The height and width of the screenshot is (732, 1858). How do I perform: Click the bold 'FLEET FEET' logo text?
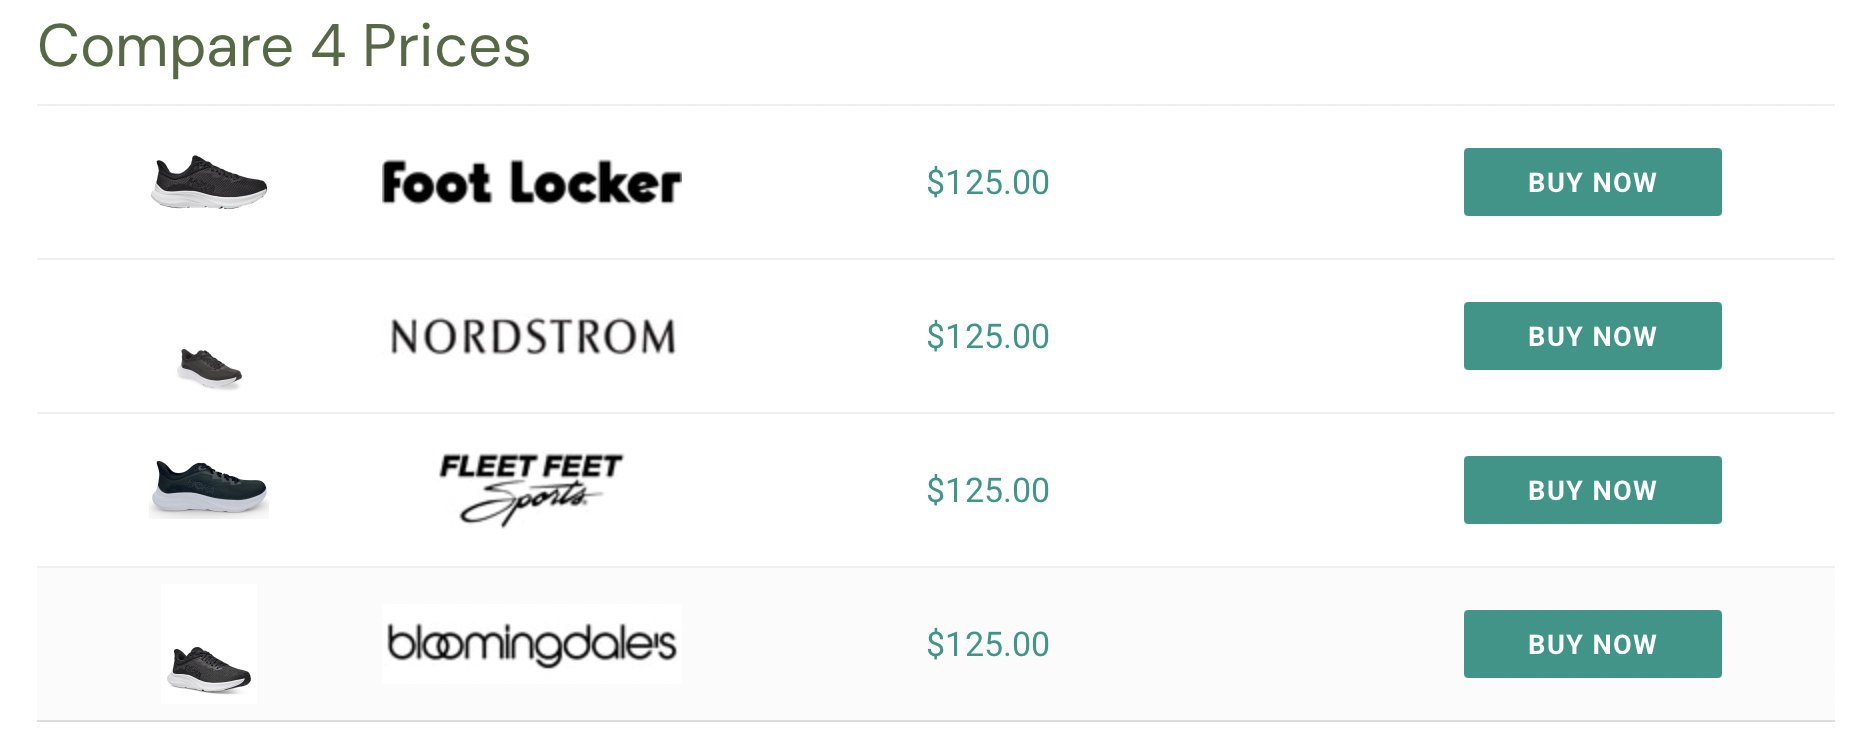(x=531, y=466)
